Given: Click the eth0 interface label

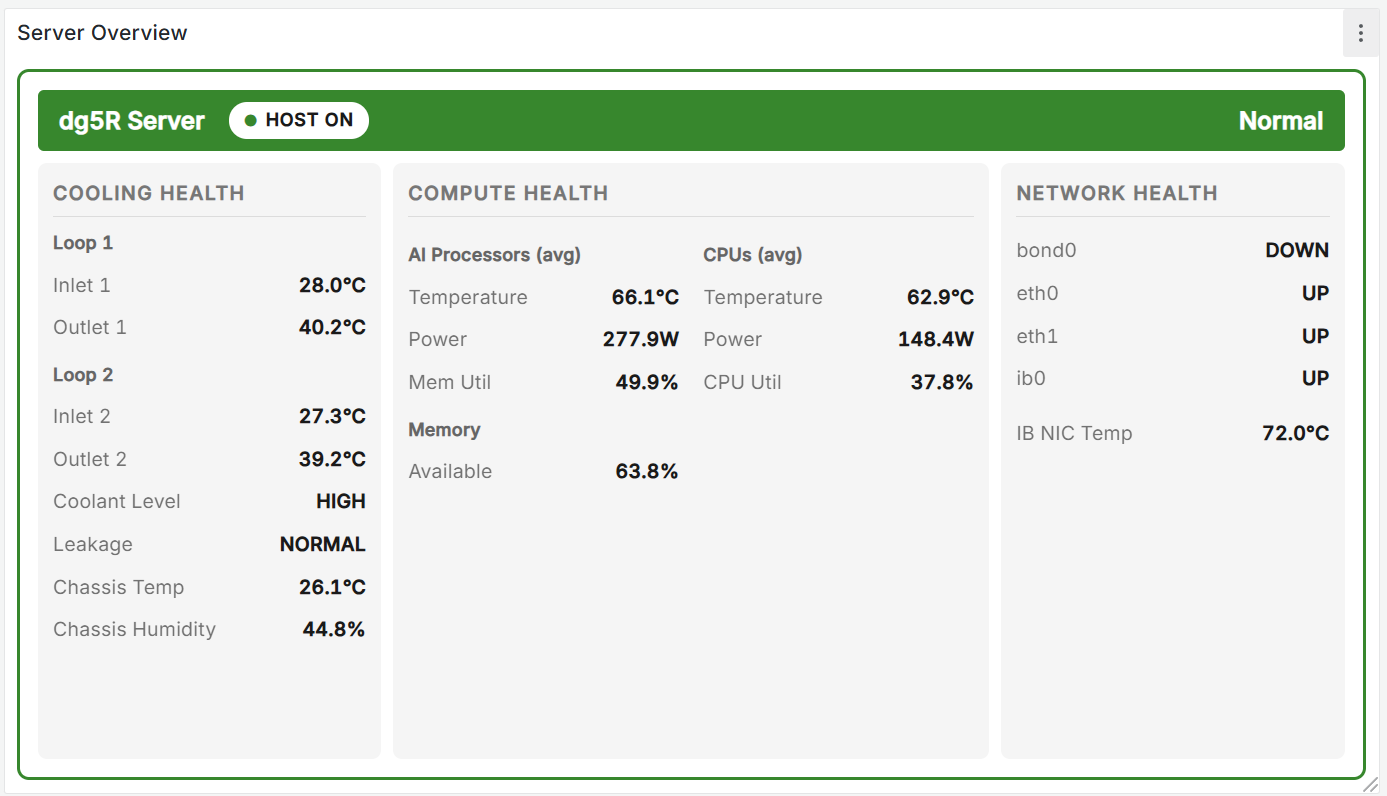Looking at the screenshot, I should [1037, 293].
